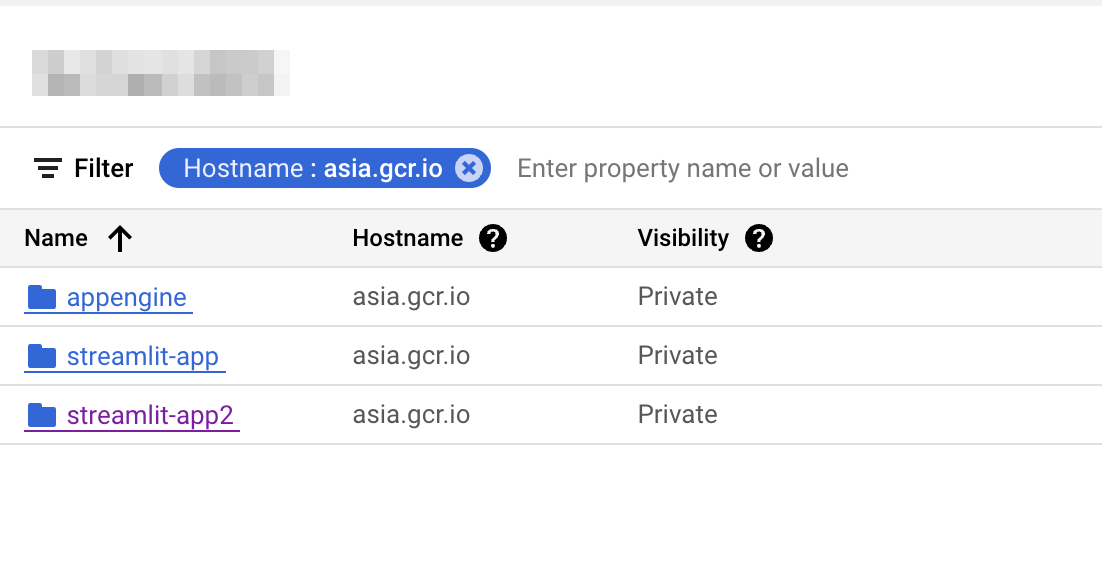Remove the Hostname asia.gcr.io filter chip
This screenshot has width=1102, height=588.
click(468, 168)
